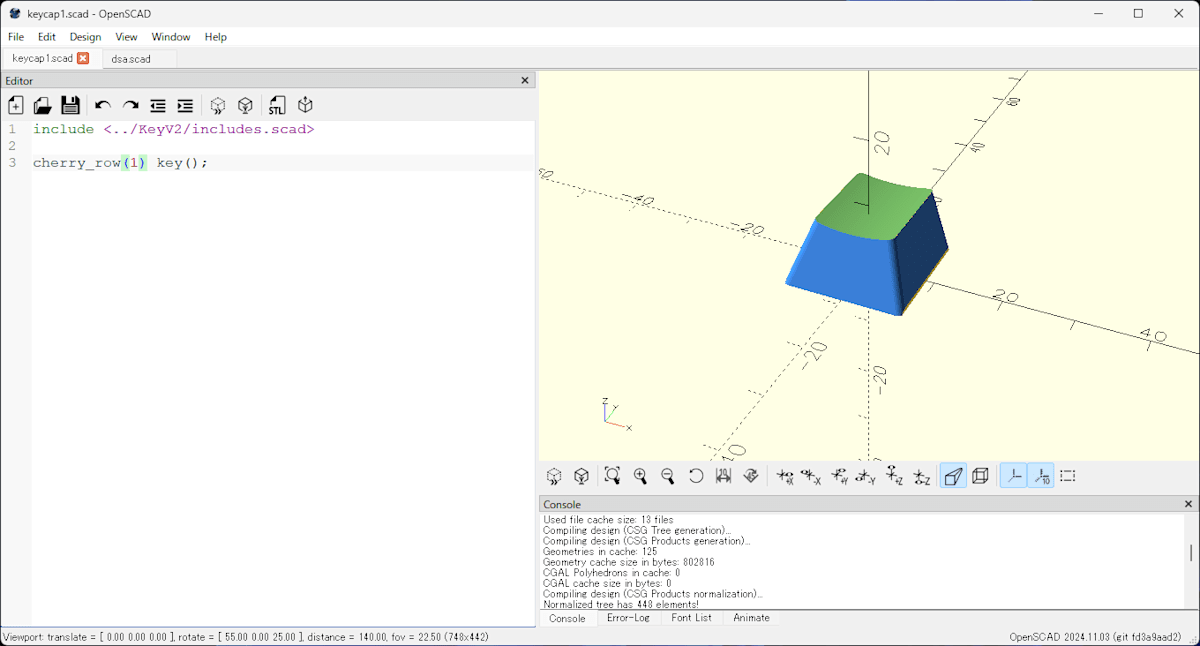Open the Help menu

tap(216, 37)
